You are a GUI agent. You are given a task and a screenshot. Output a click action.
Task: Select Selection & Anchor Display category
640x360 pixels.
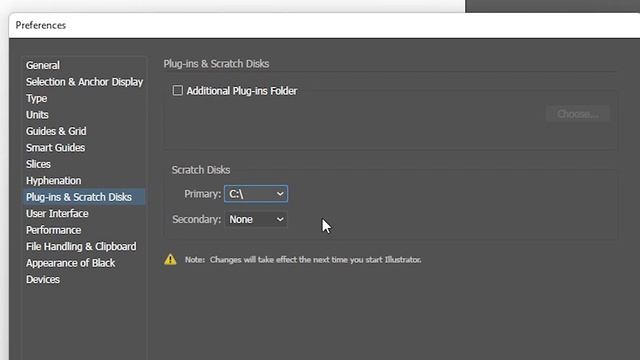click(84, 82)
